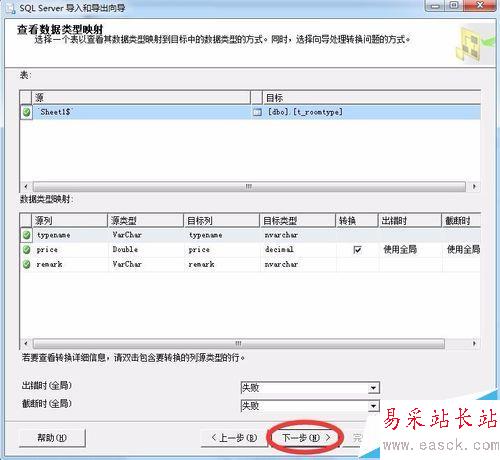Click the green check icon on price row

pyautogui.click(x=26, y=250)
